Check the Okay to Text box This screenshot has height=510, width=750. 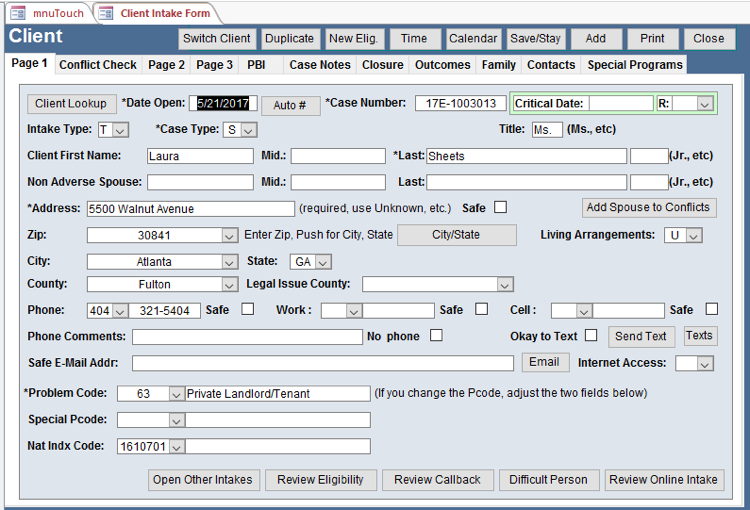(591, 336)
